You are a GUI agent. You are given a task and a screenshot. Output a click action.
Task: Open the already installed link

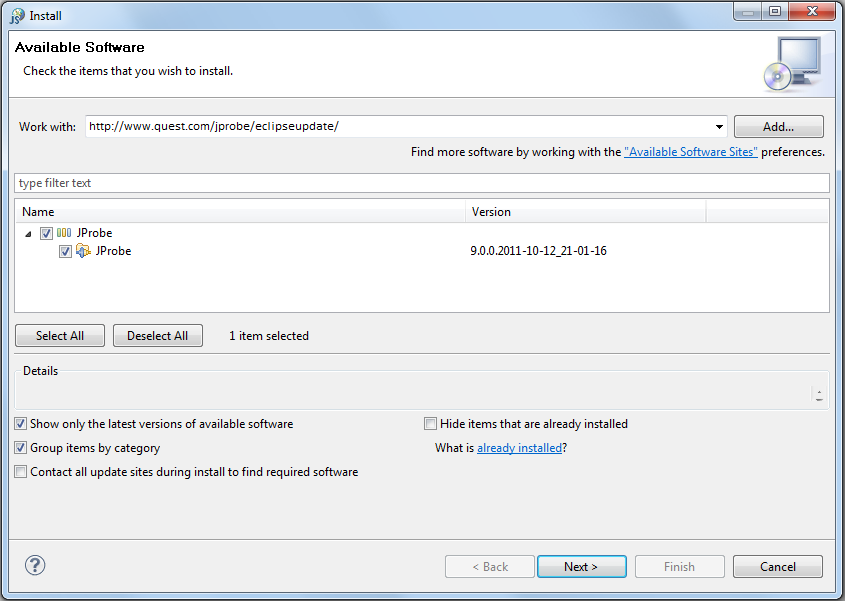click(520, 448)
